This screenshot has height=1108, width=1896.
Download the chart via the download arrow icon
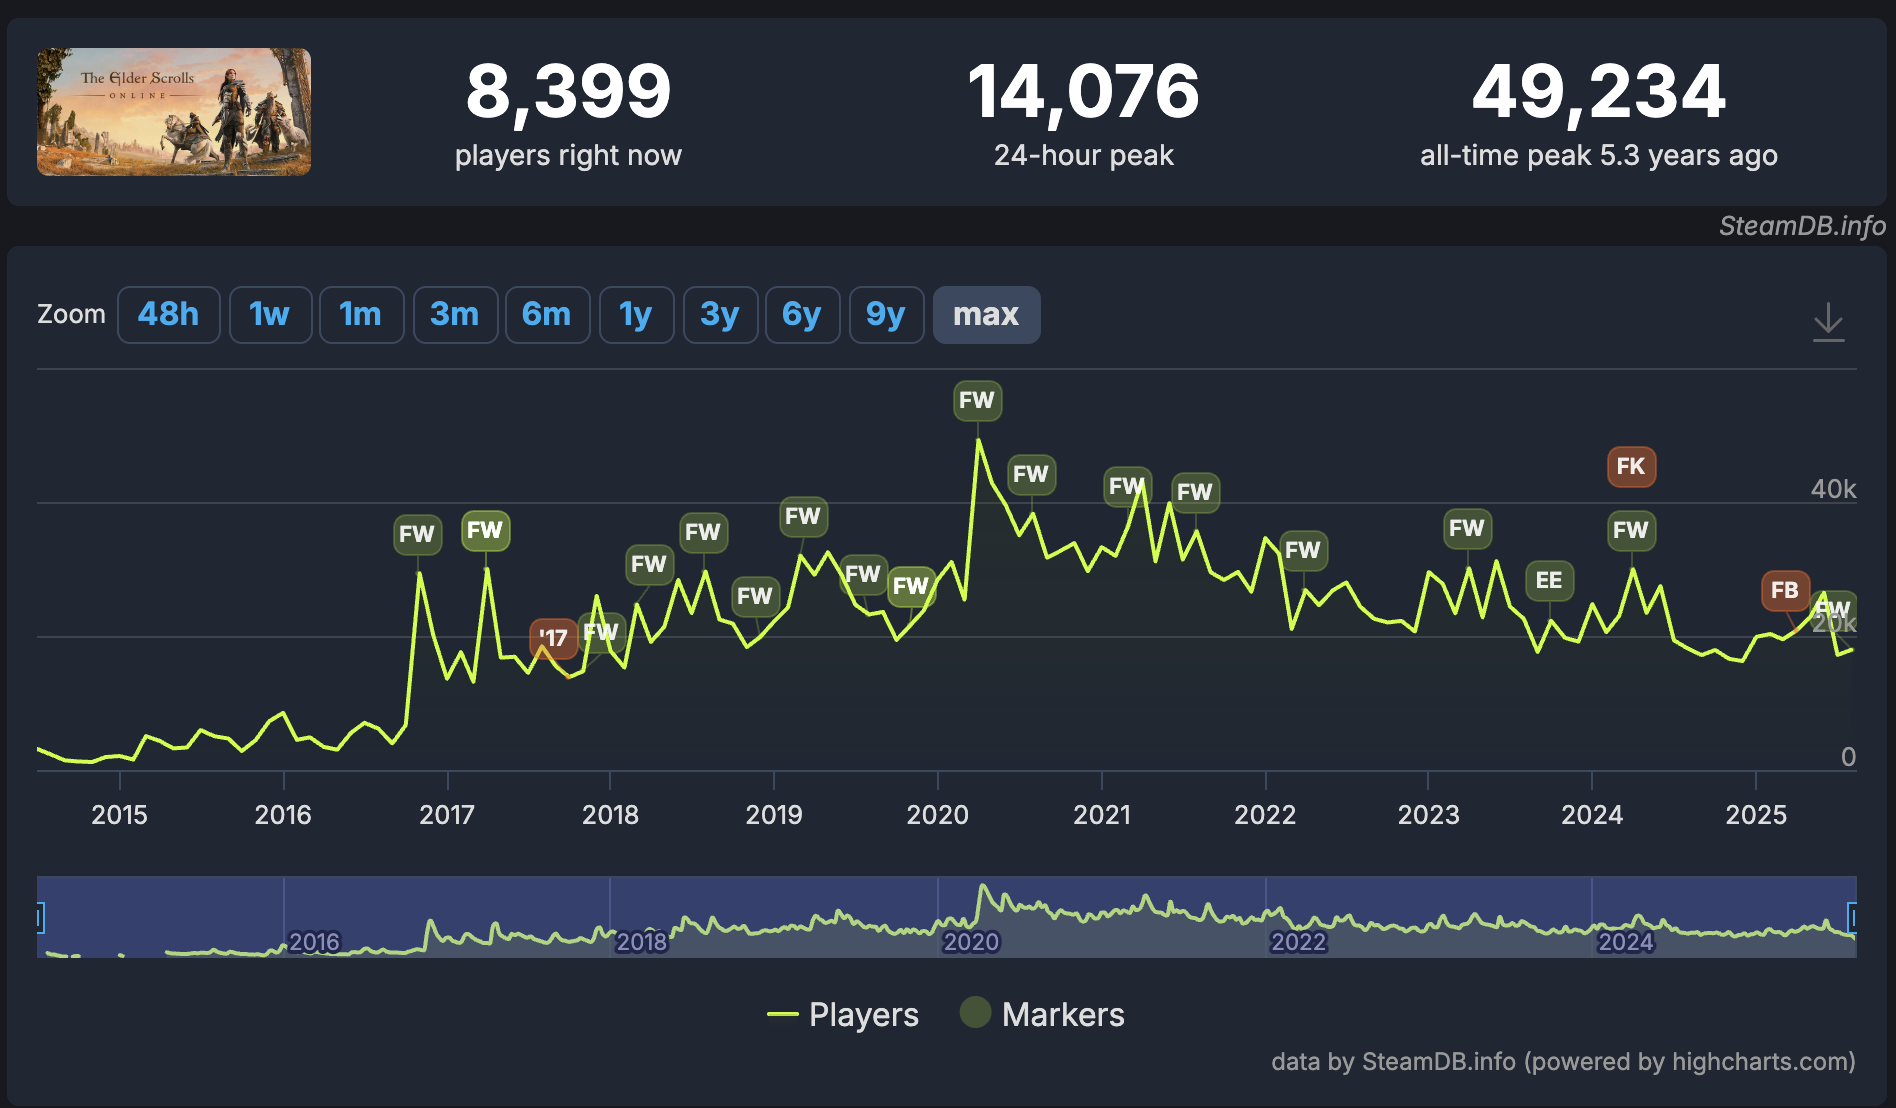[1828, 321]
